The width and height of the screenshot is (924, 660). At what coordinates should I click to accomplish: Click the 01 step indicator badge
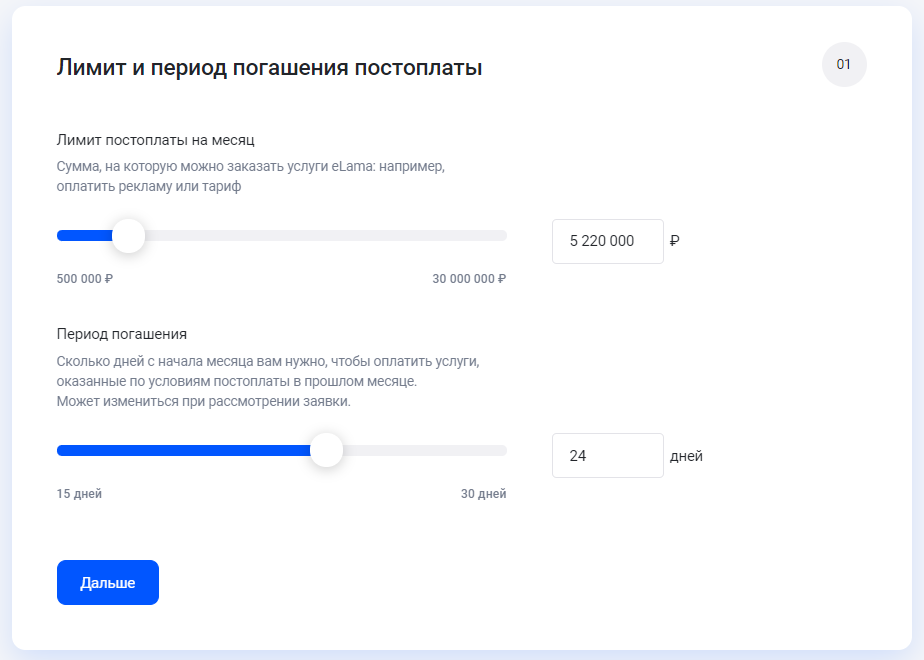point(844,64)
